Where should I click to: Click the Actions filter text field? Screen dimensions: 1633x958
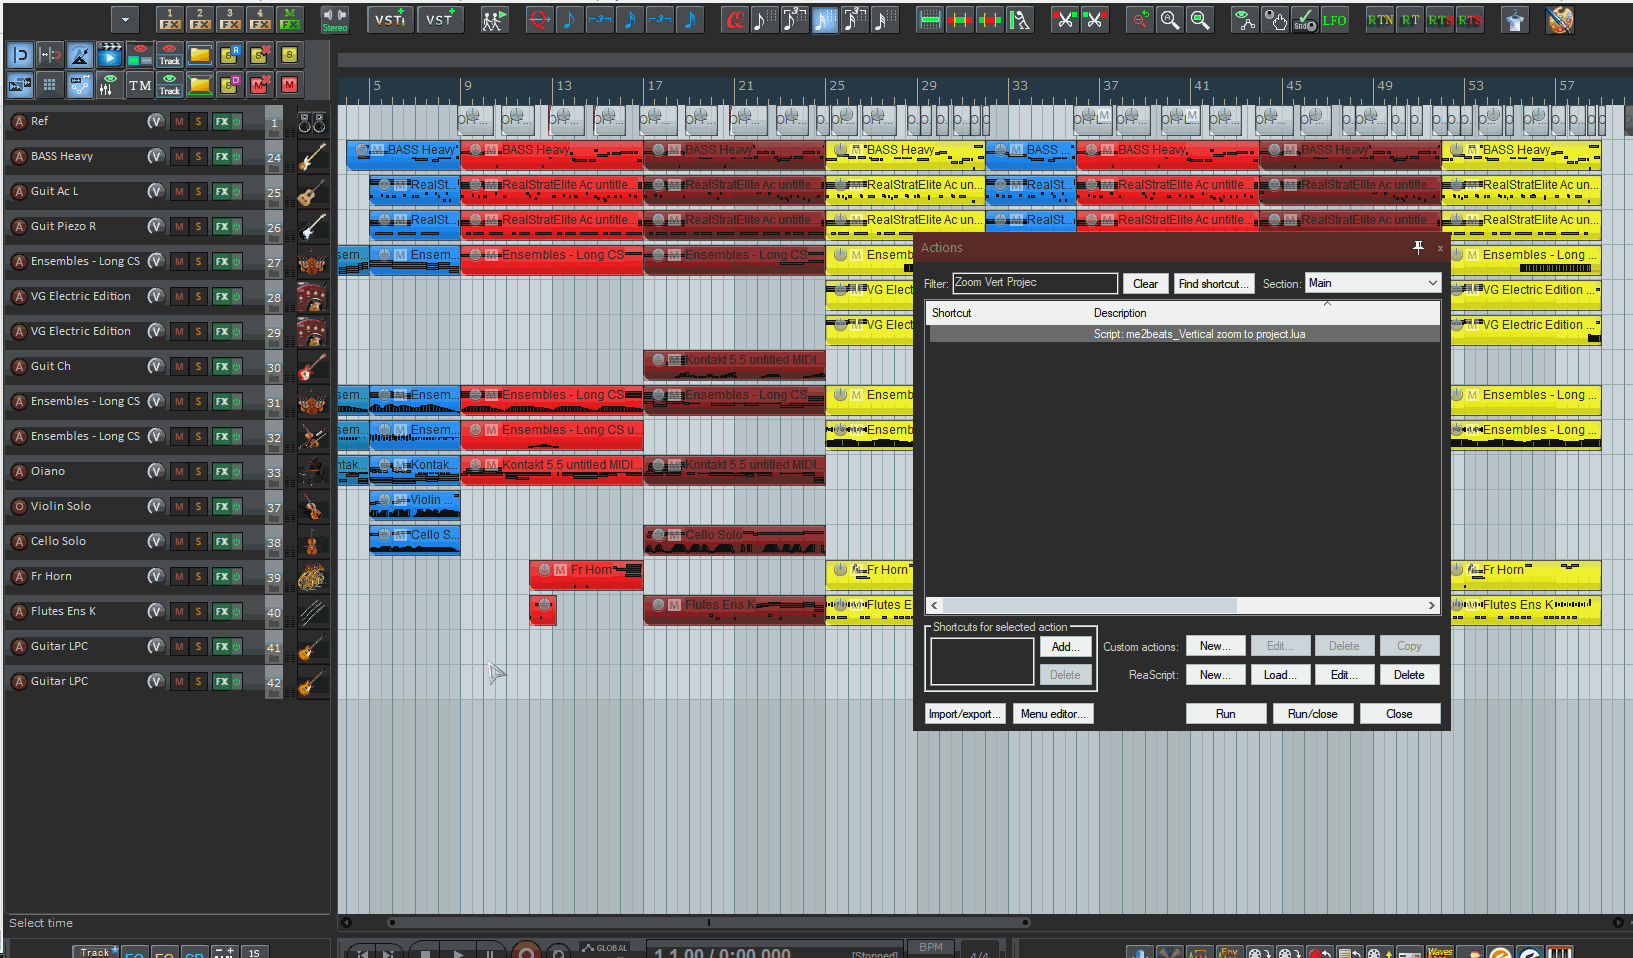[x=1035, y=283]
